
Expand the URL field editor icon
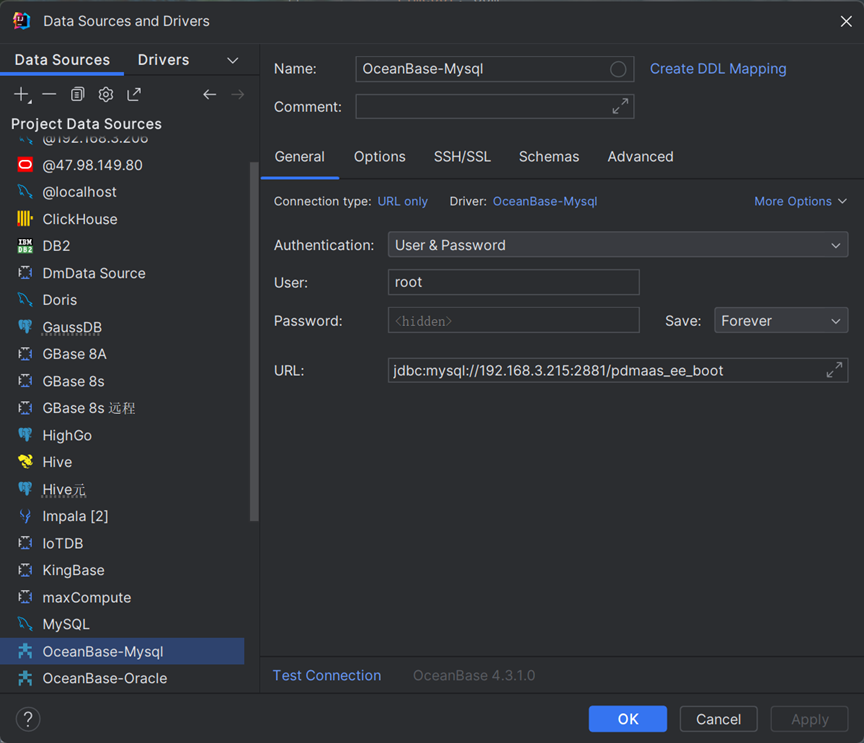[x=834, y=370]
